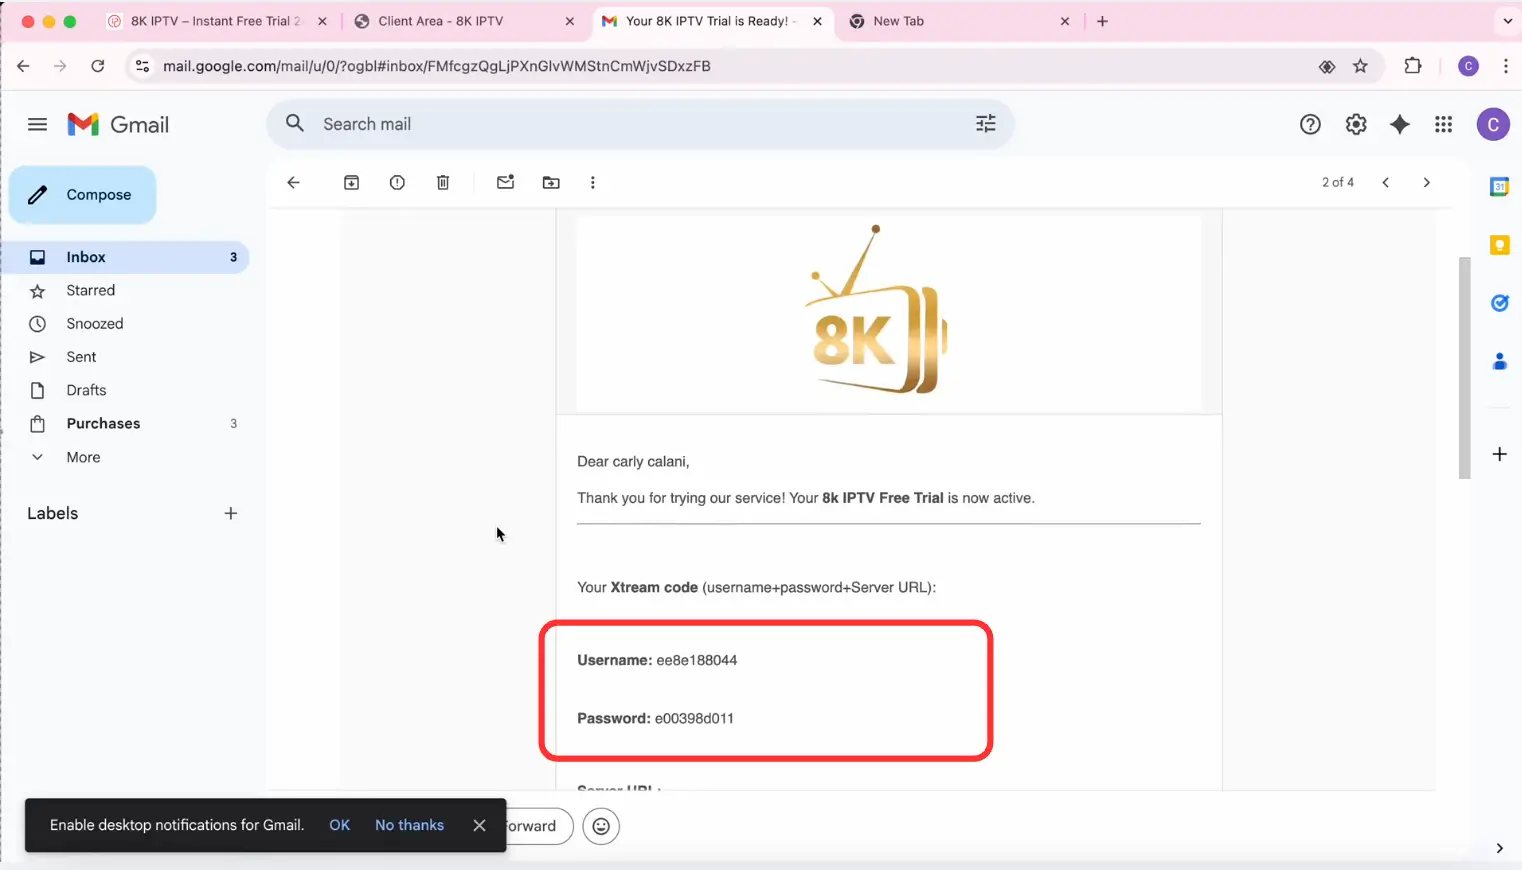View site information icon in address bar
The image size is (1522, 870).
pos(142,66)
